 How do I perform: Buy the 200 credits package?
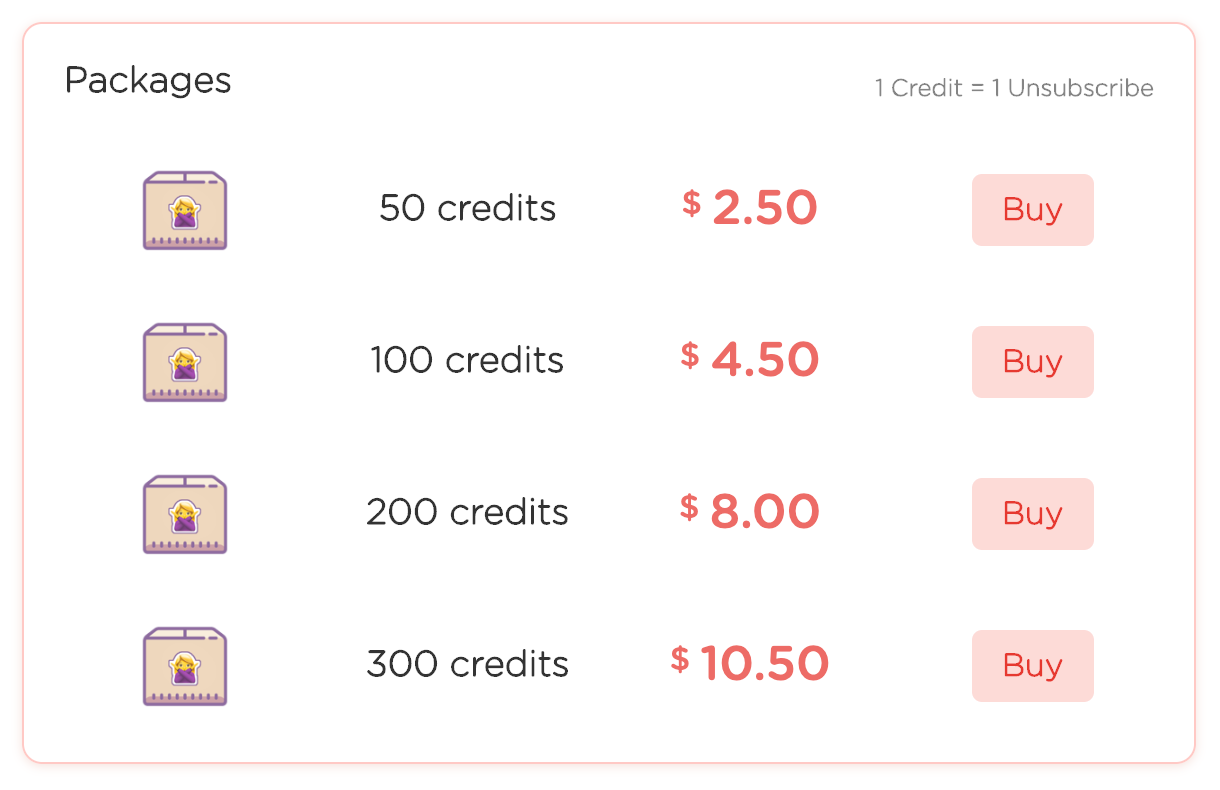[1032, 514]
